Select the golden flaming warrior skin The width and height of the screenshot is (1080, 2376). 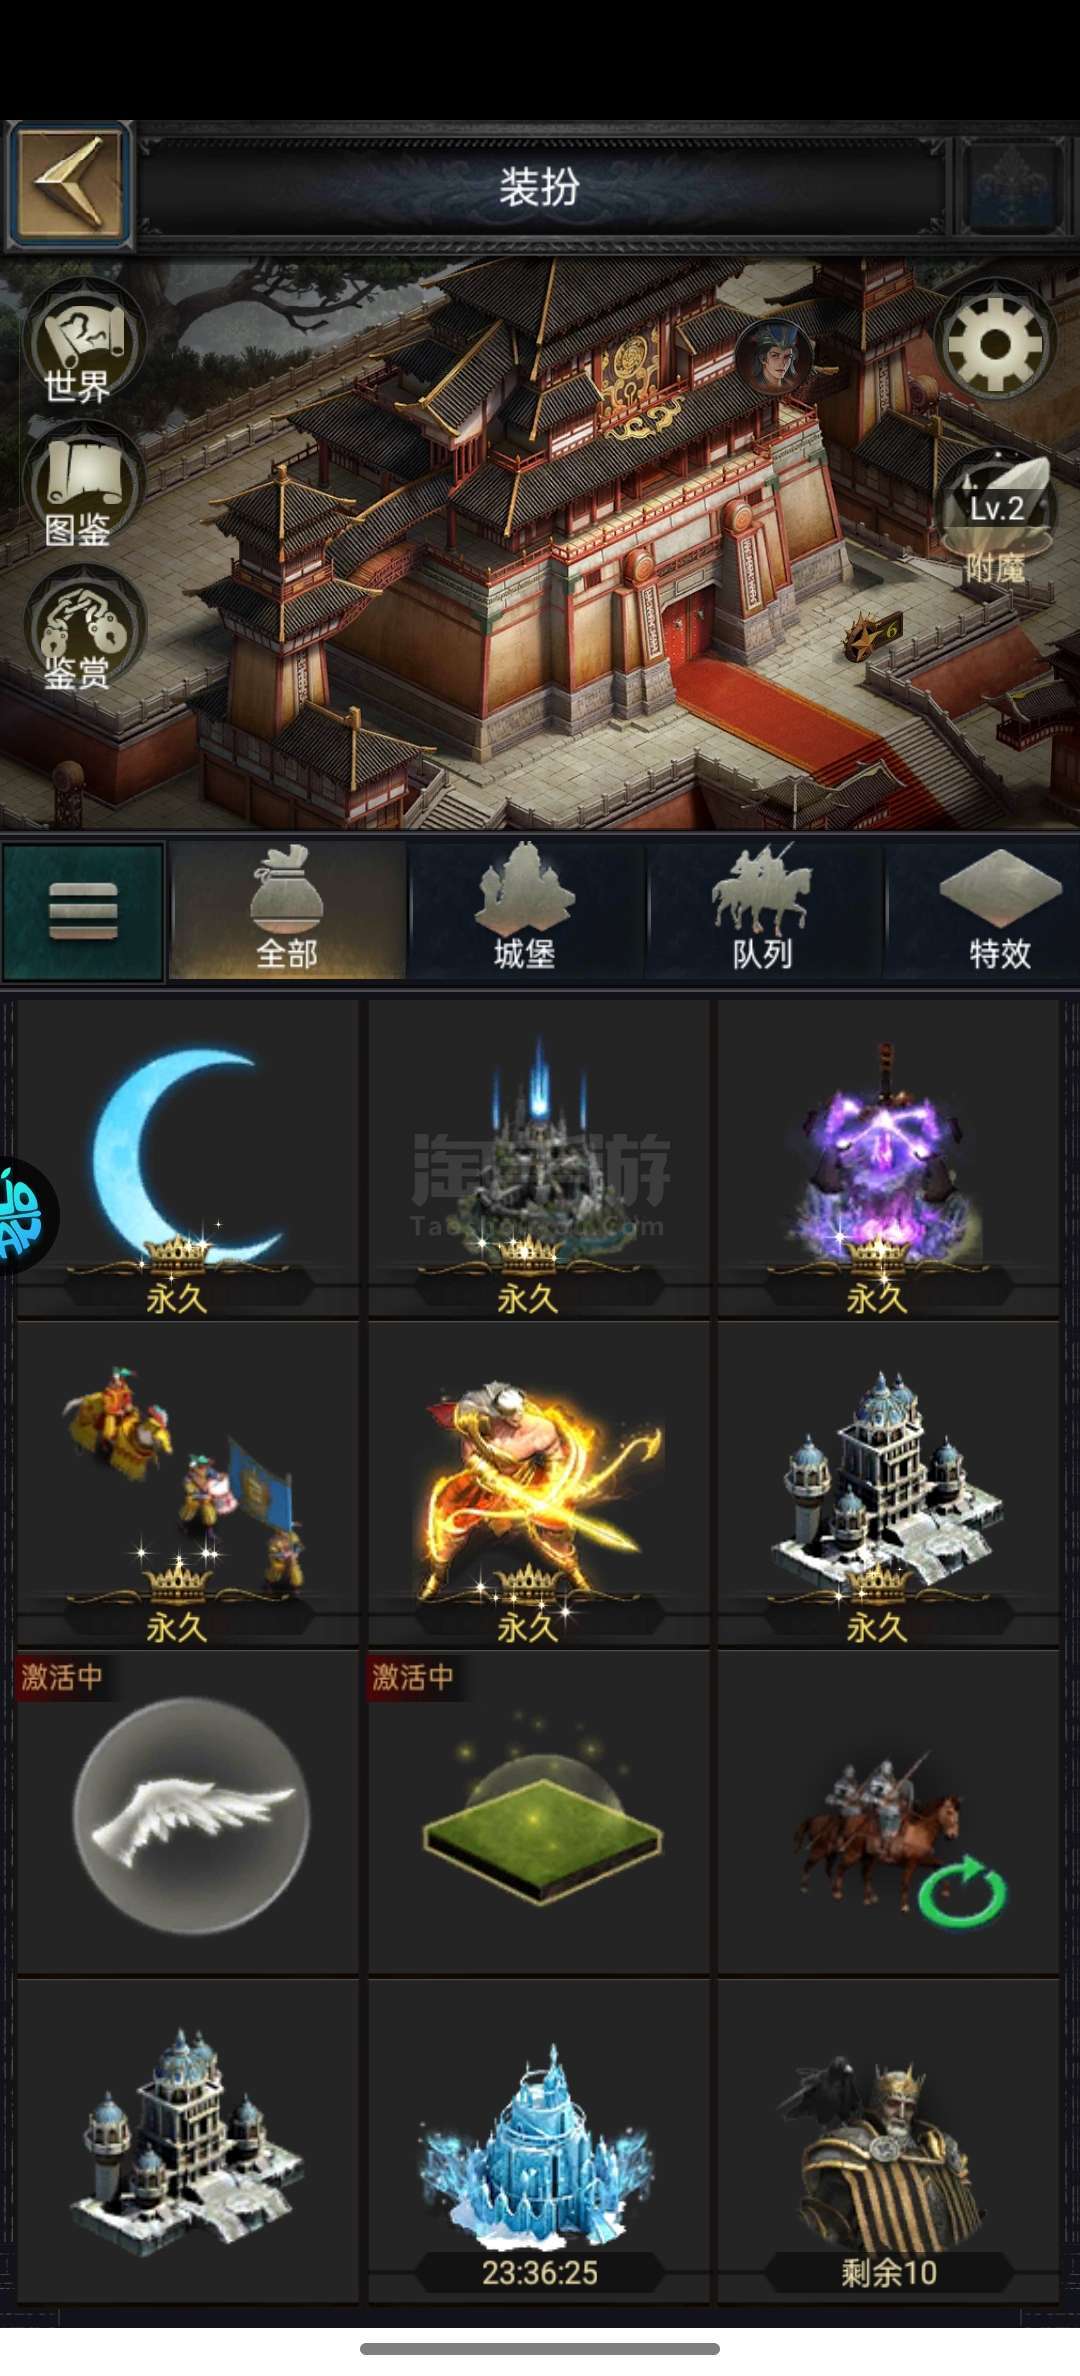click(538, 1483)
